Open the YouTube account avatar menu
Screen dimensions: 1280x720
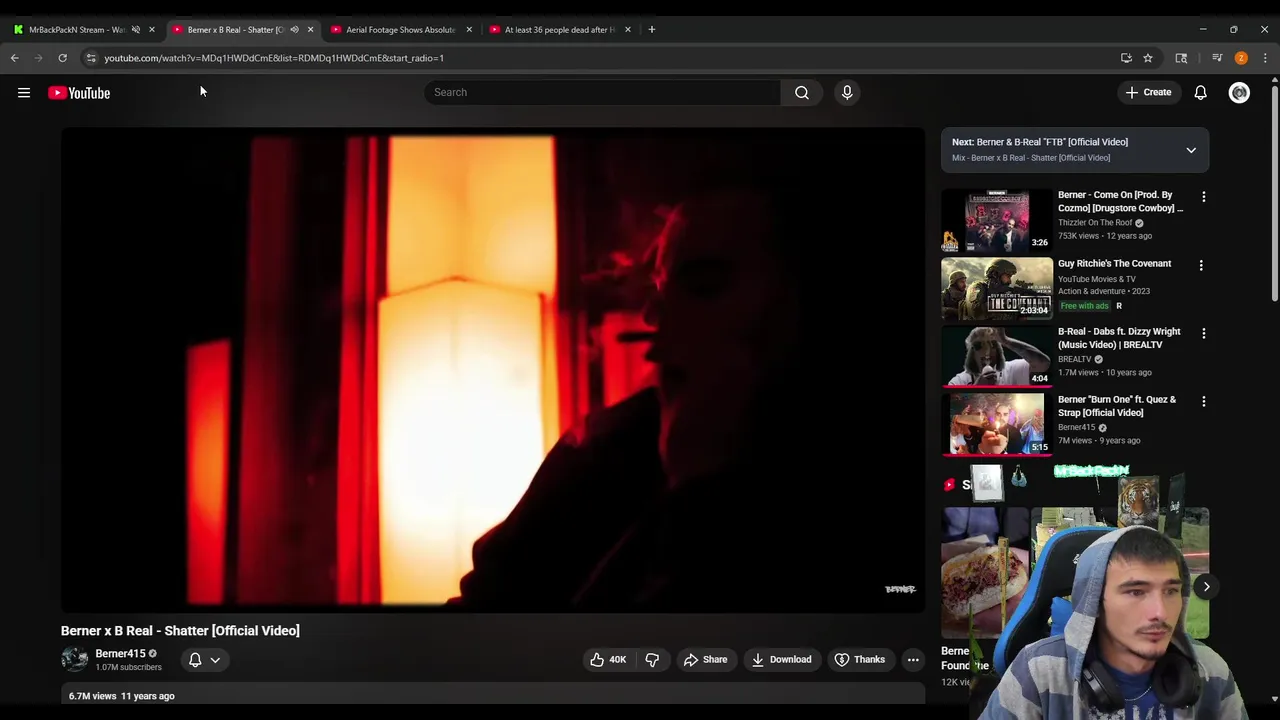(1239, 92)
